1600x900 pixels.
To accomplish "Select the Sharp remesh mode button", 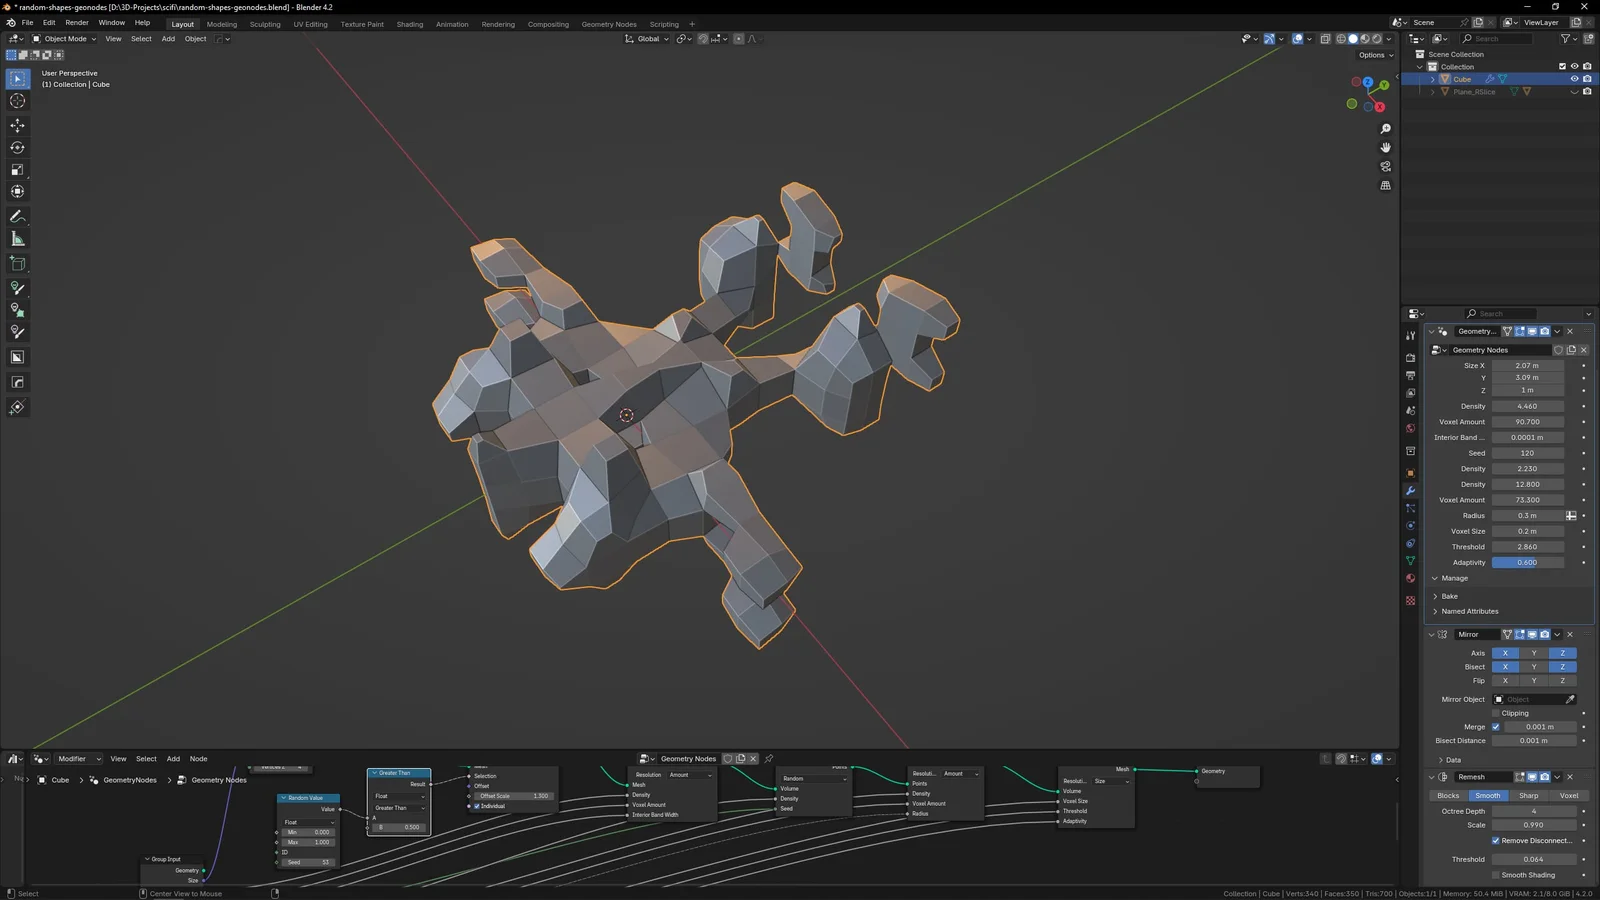I will point(1528,796).
